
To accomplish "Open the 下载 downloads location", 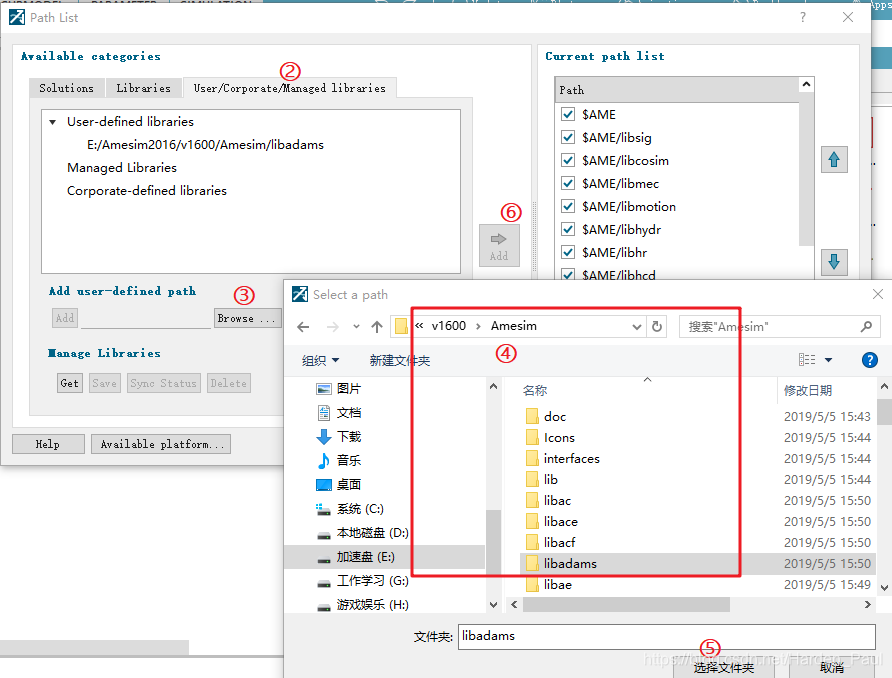I will [338, 437].
